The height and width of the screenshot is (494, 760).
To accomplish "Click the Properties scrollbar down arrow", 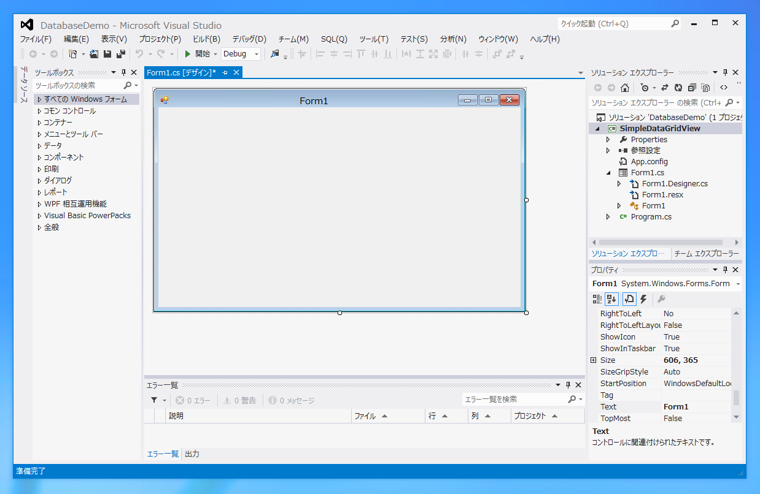I will 736,417.
